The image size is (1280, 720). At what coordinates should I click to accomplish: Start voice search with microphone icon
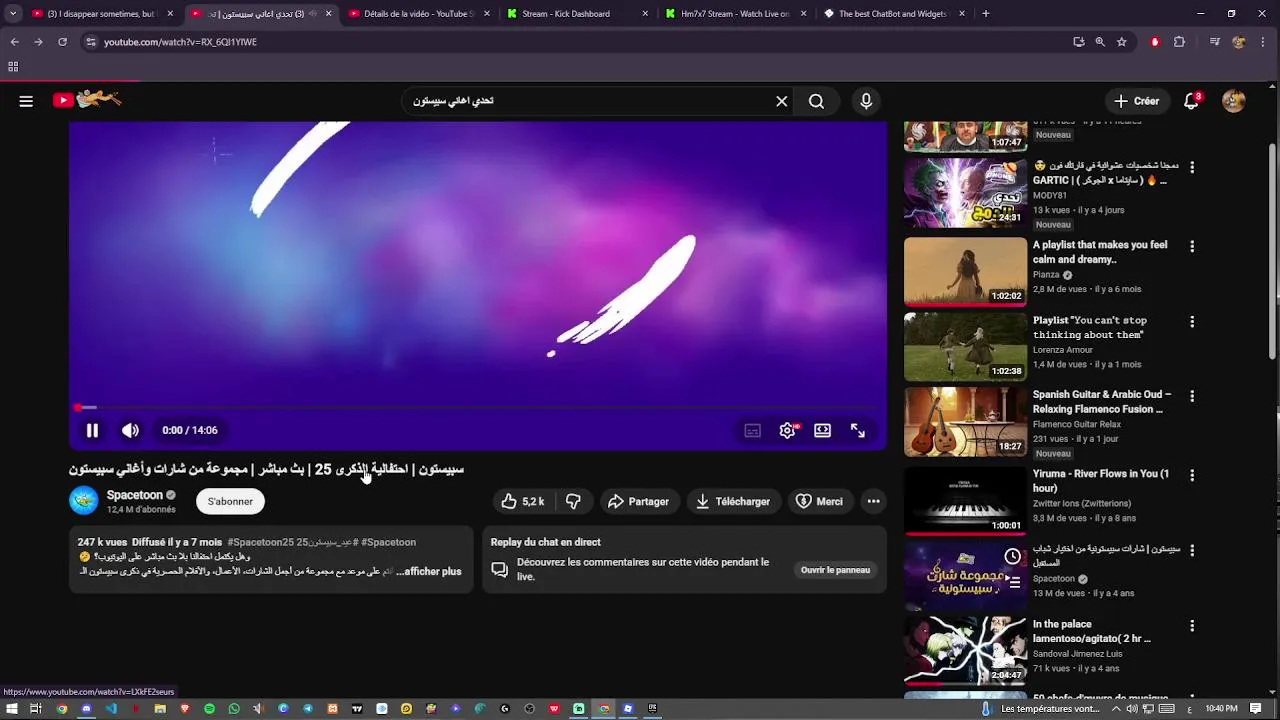tap(866, 101)
